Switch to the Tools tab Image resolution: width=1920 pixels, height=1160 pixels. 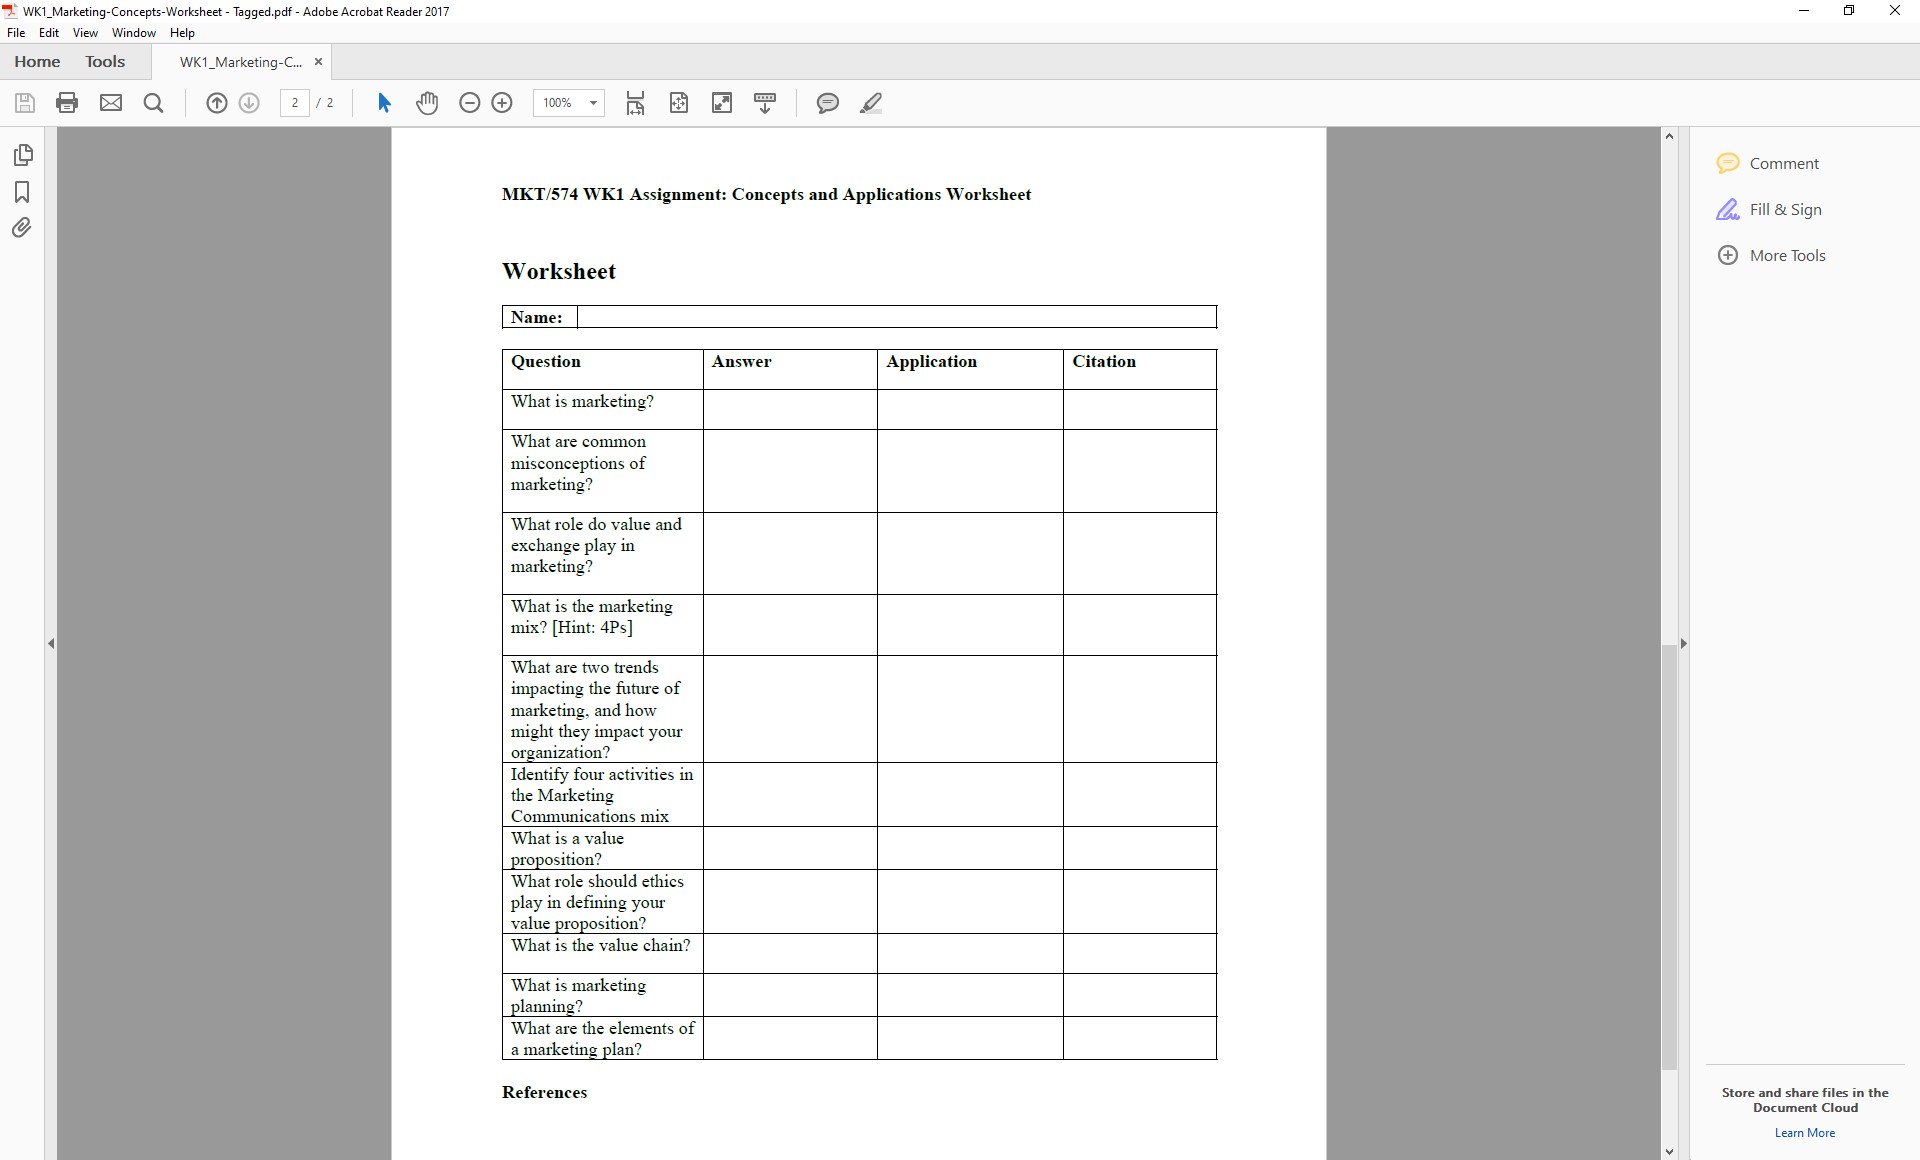pos(105,61)
